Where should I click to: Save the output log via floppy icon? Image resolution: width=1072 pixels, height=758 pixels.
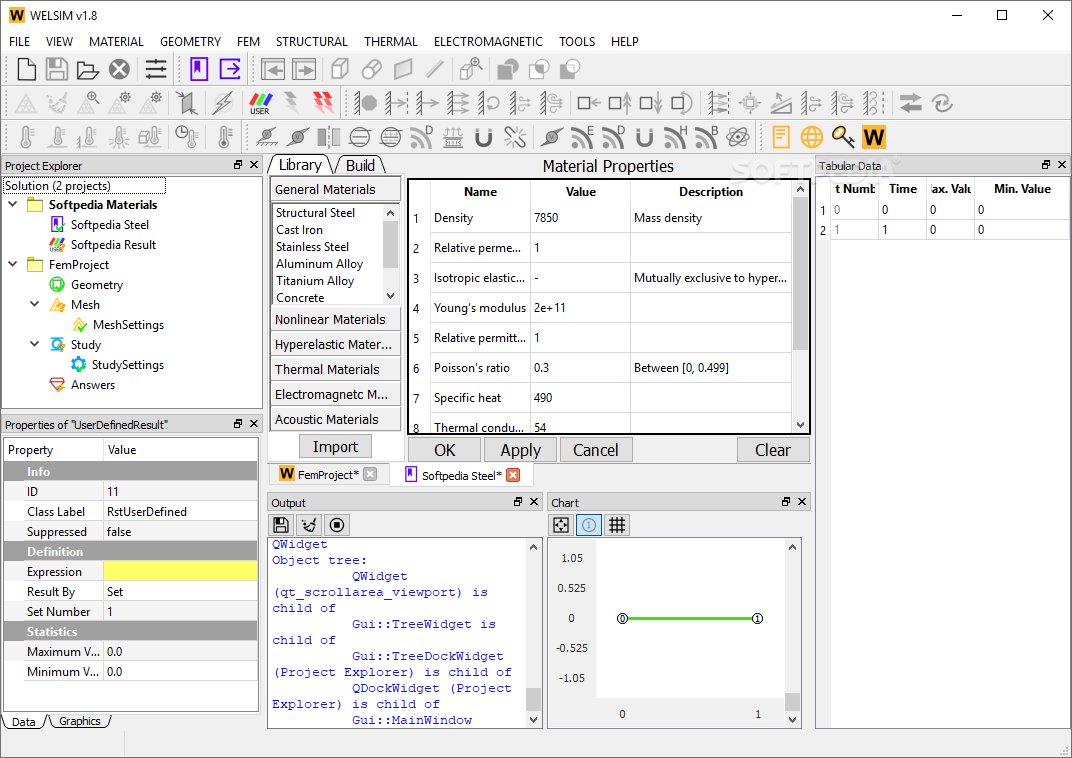280,525
